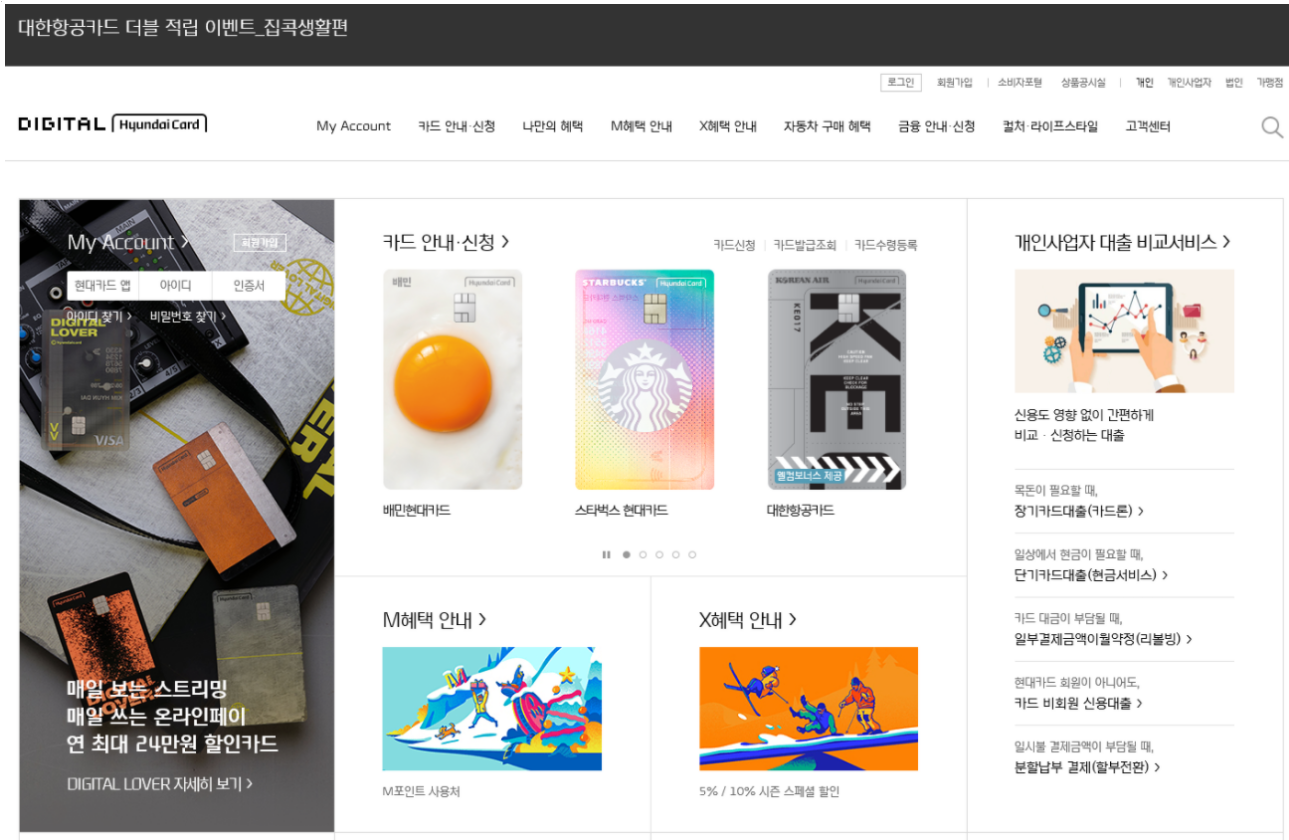Pause the card carousel autoplay

pyautogui.click(x=606, y=554)
